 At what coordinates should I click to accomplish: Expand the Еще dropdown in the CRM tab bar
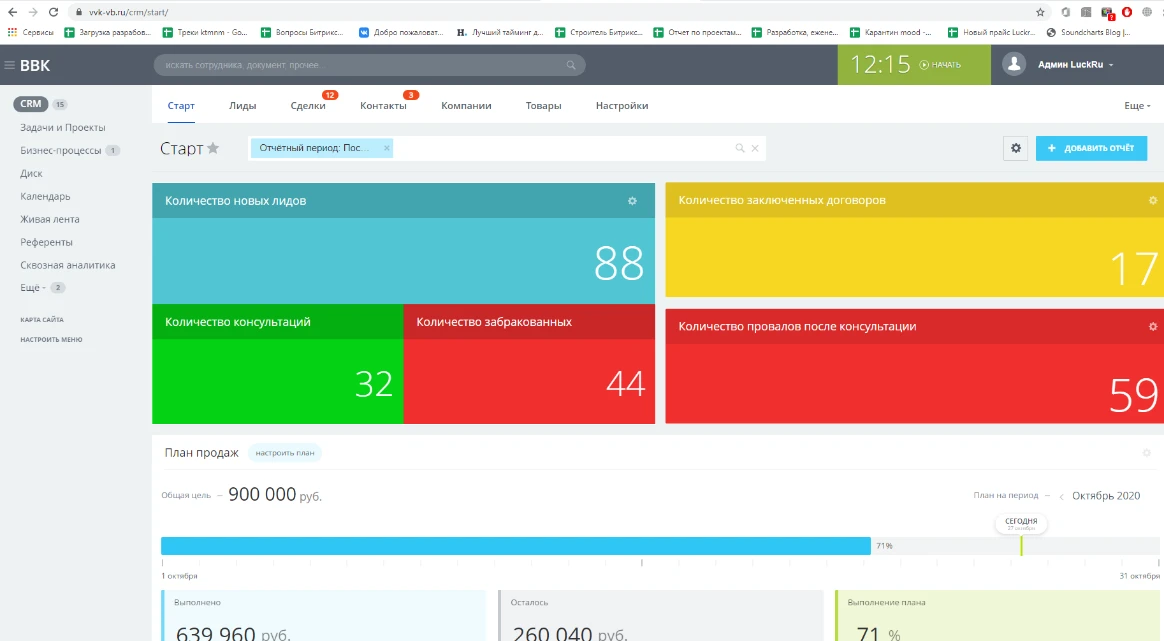point(1137,106)
